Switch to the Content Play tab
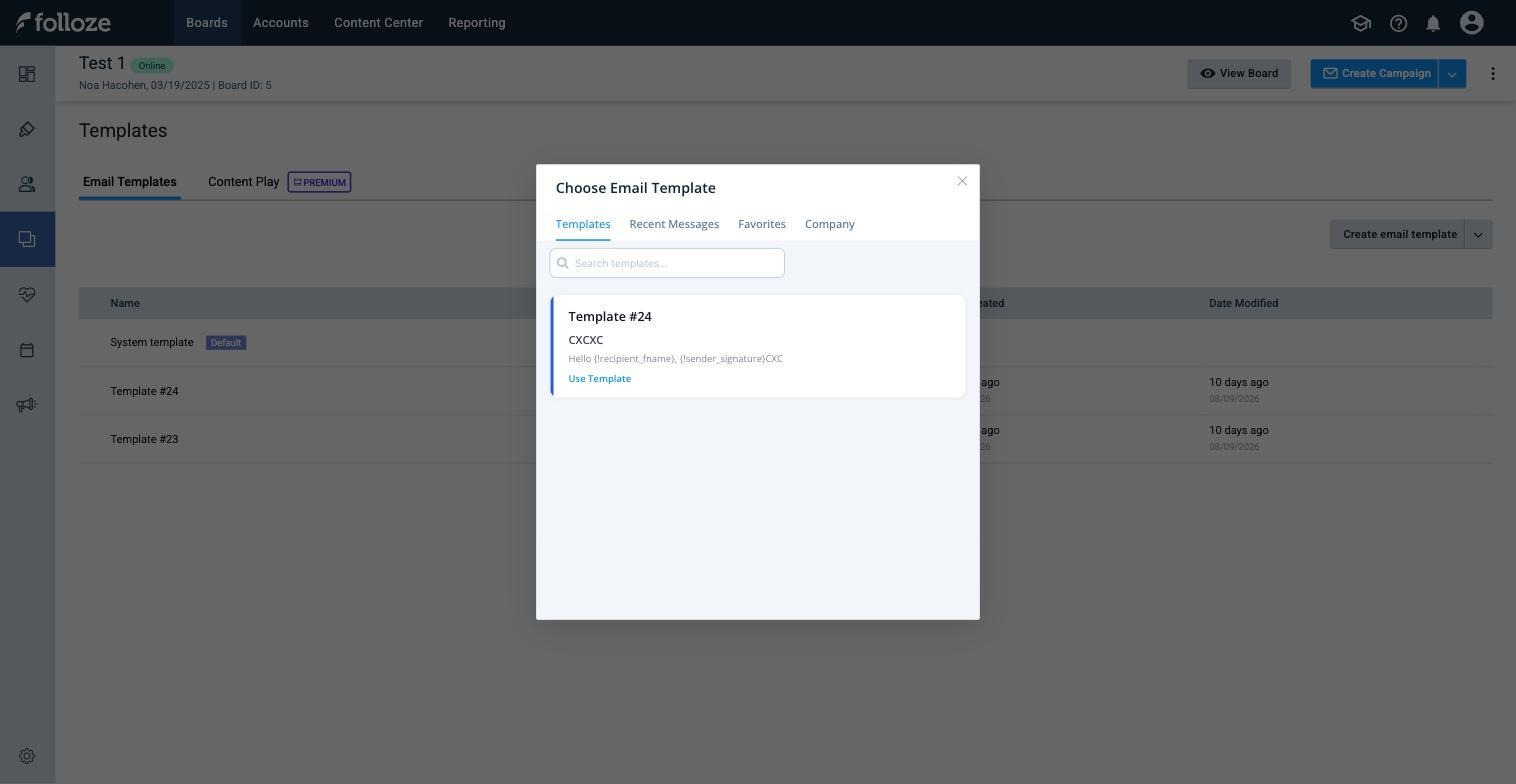Screen dimensions: 1516x784 [244, 182]
